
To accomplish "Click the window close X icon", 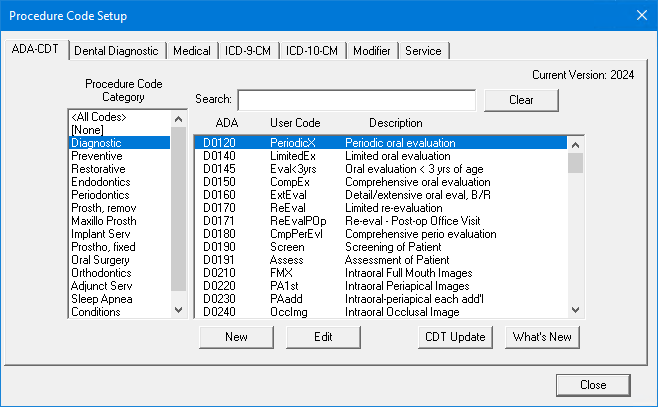I will [641, 15].
